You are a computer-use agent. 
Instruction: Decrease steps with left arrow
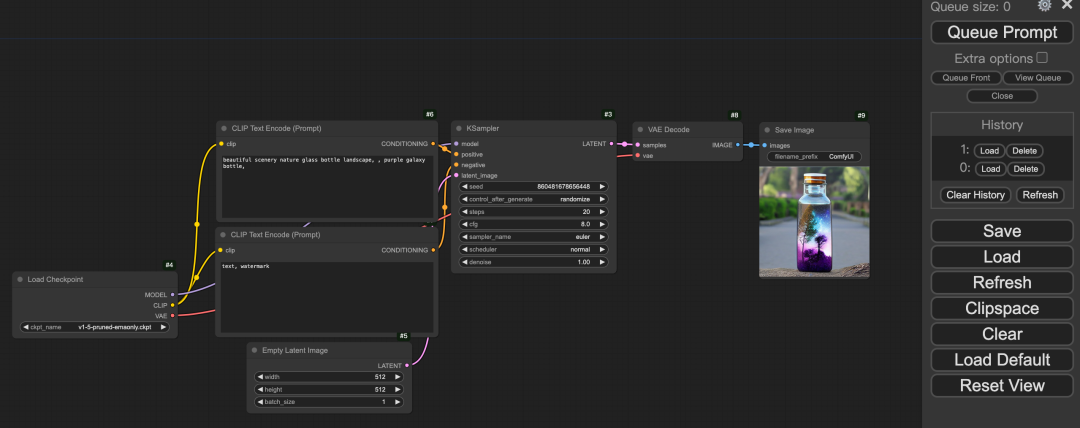point(465,212)
